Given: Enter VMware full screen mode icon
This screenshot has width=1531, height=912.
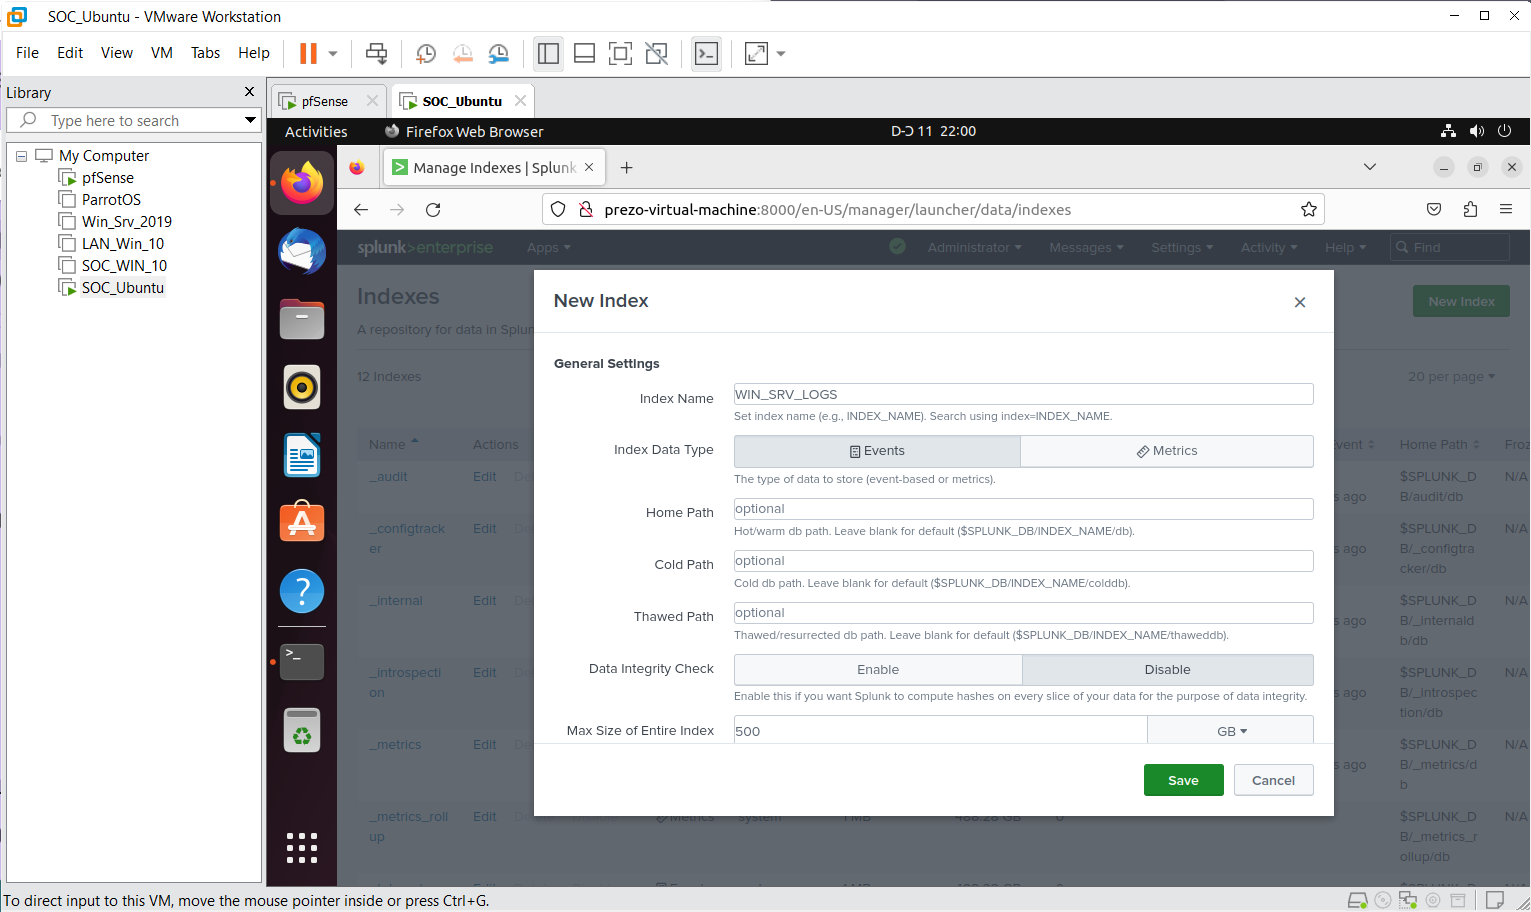Looking at the screenshot, I should click(x=620, y=54).
